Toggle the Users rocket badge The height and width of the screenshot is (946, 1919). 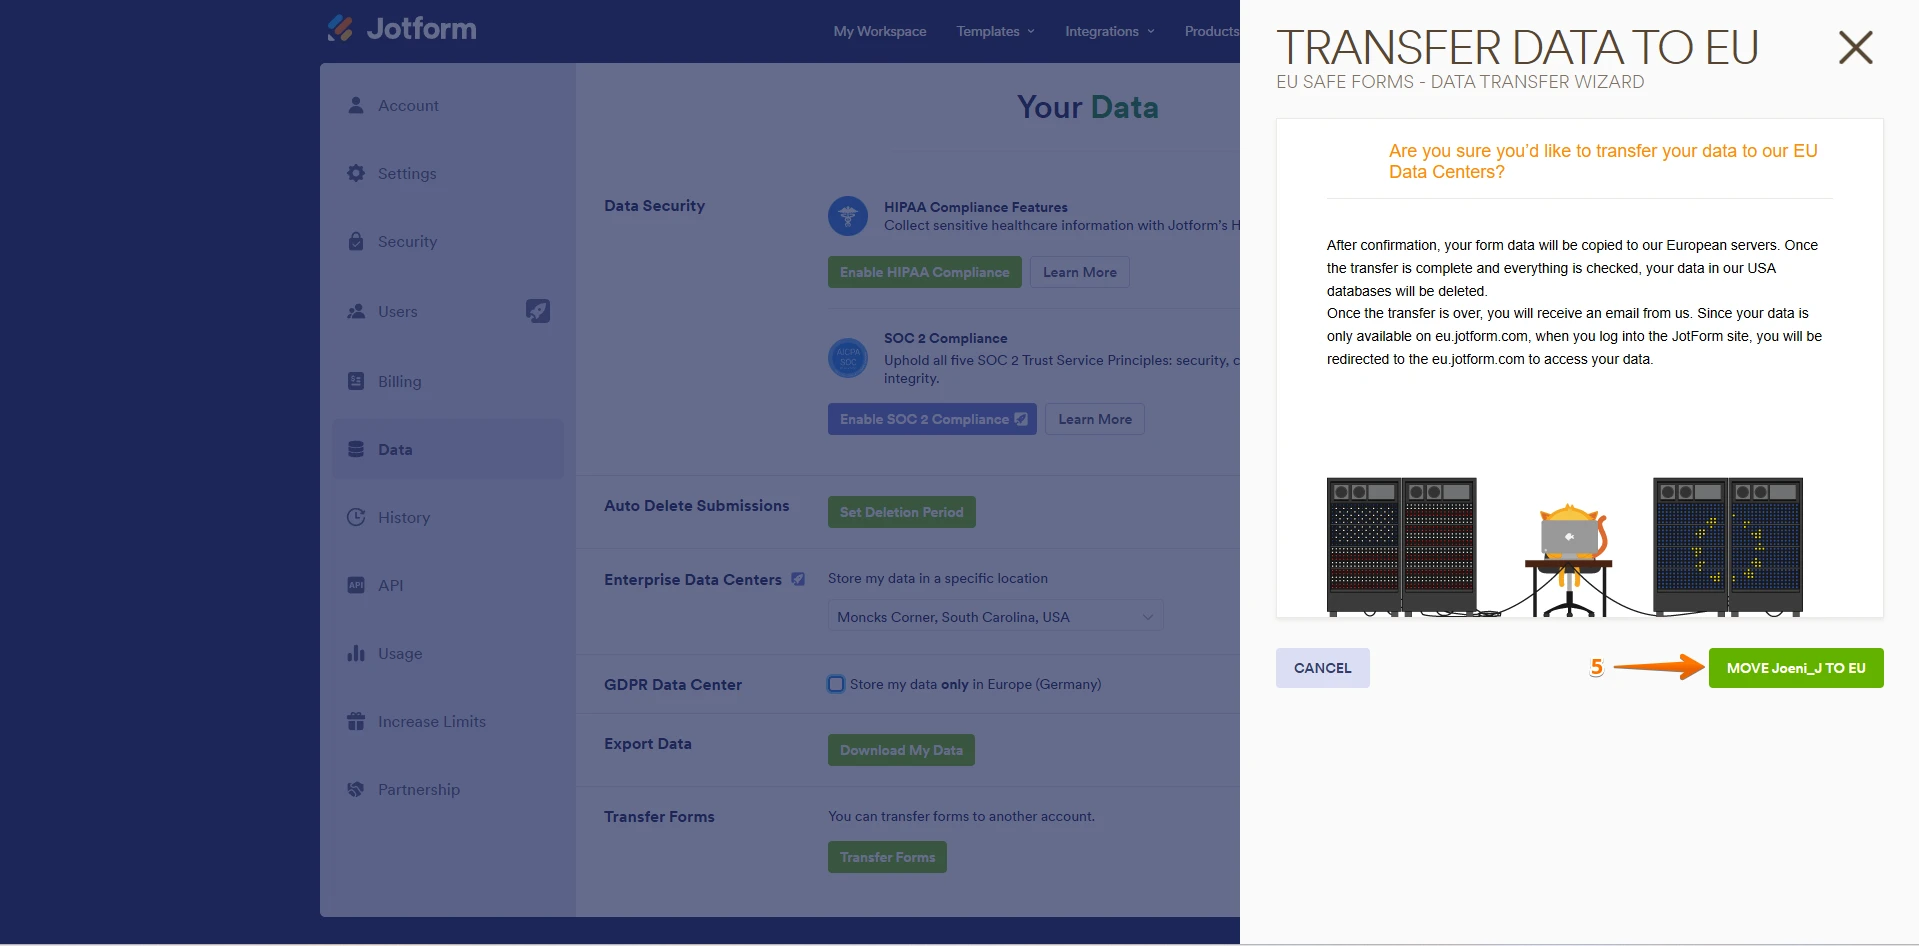pos(539,311)
